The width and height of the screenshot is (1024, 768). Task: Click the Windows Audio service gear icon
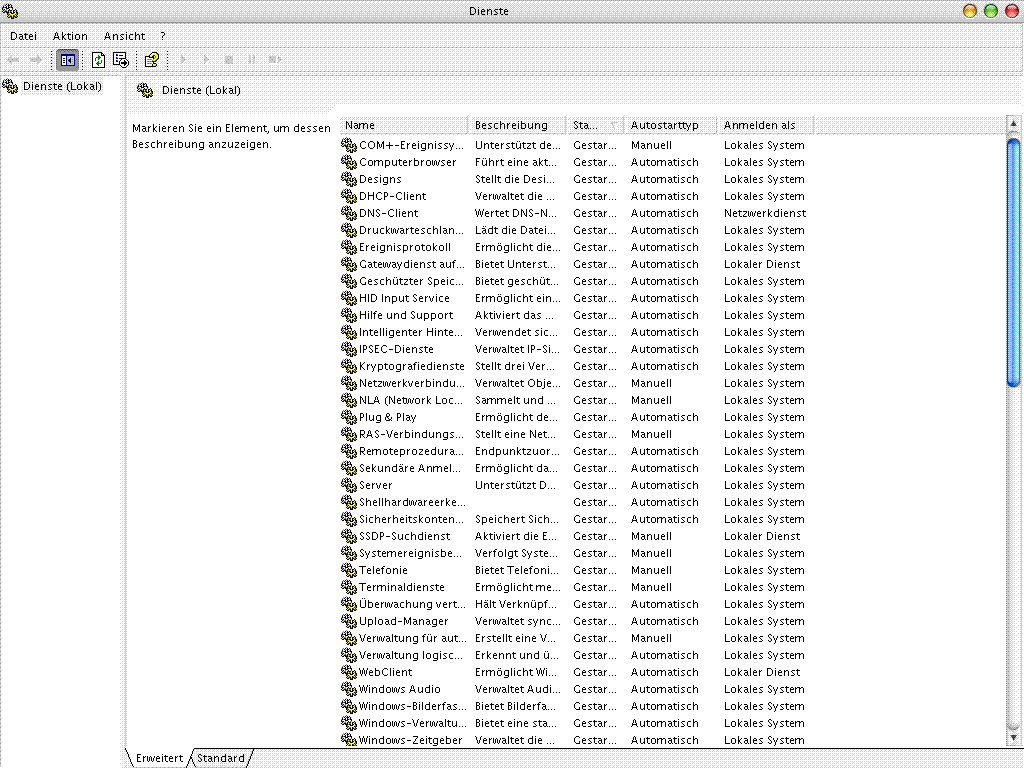pyautogui.click(x=349, y=688)
